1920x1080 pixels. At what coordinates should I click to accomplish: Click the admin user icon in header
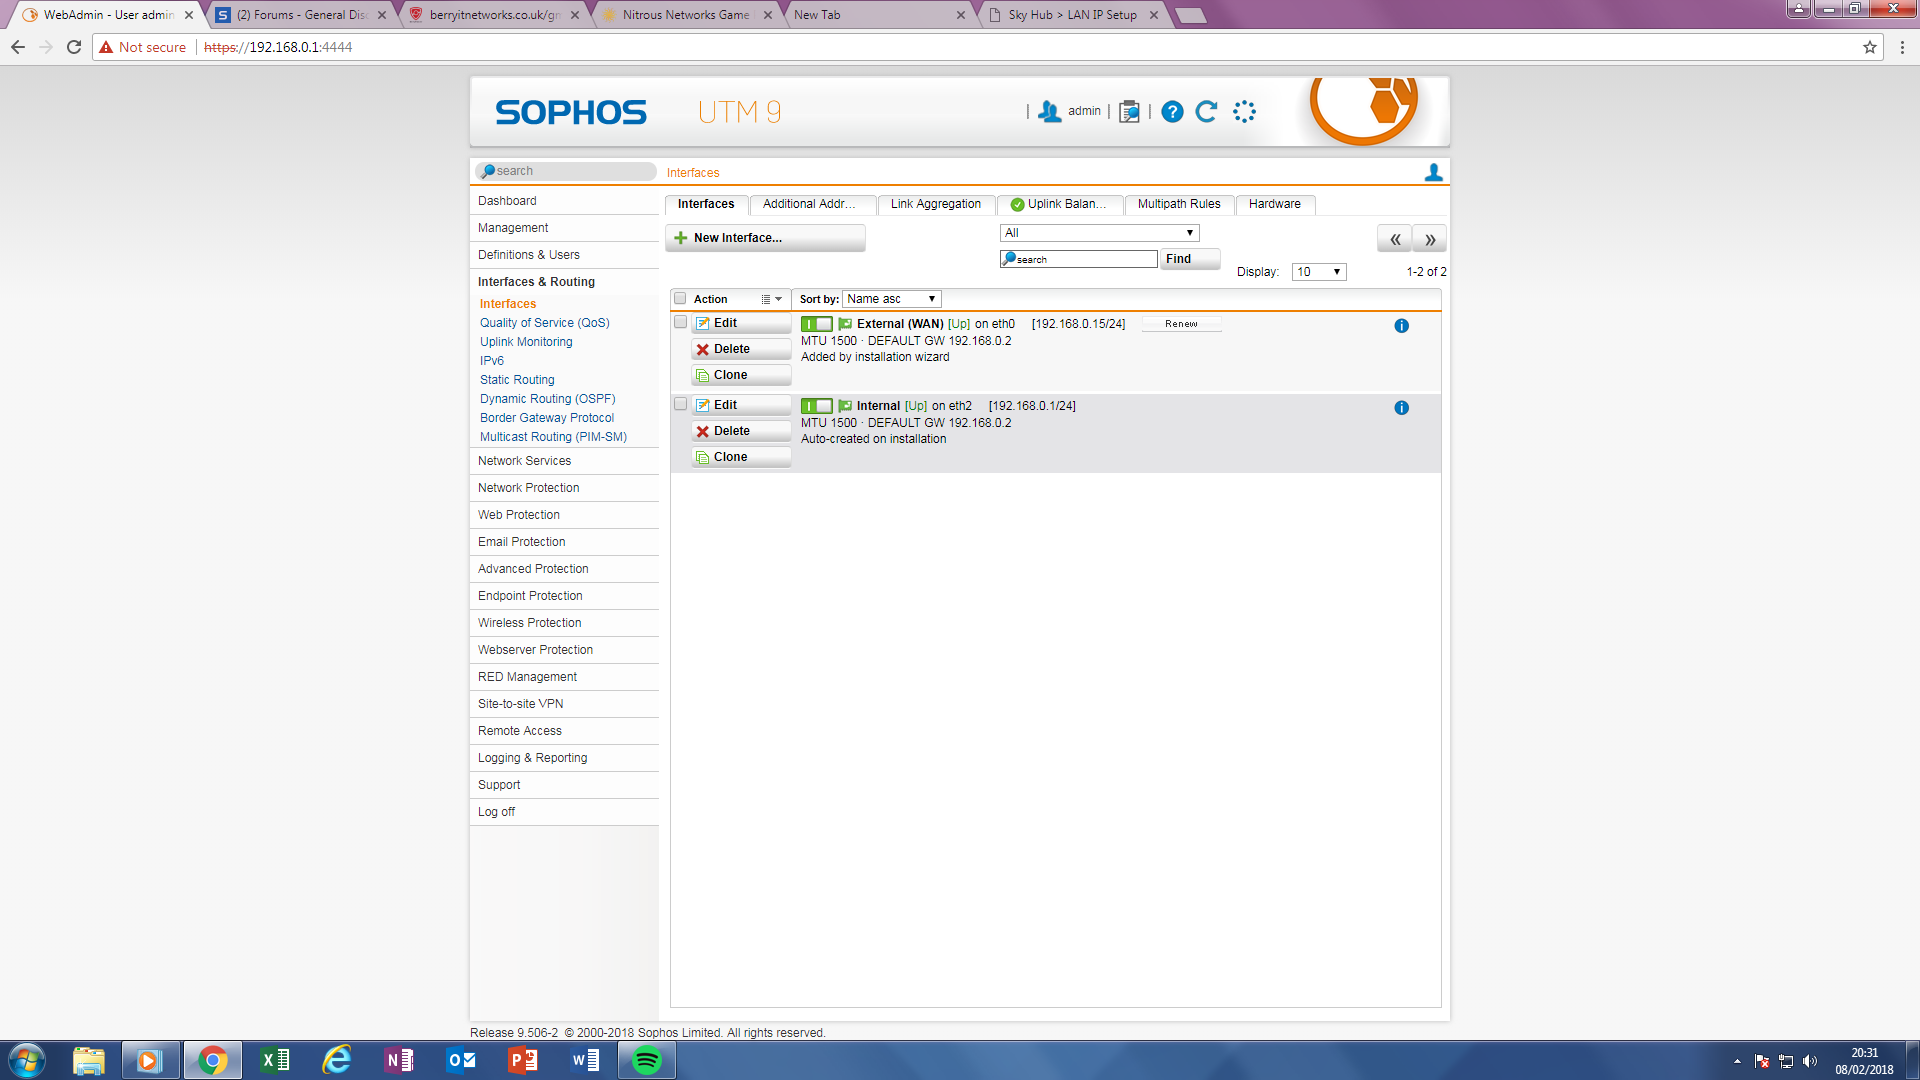click(x=1049, y=112)
